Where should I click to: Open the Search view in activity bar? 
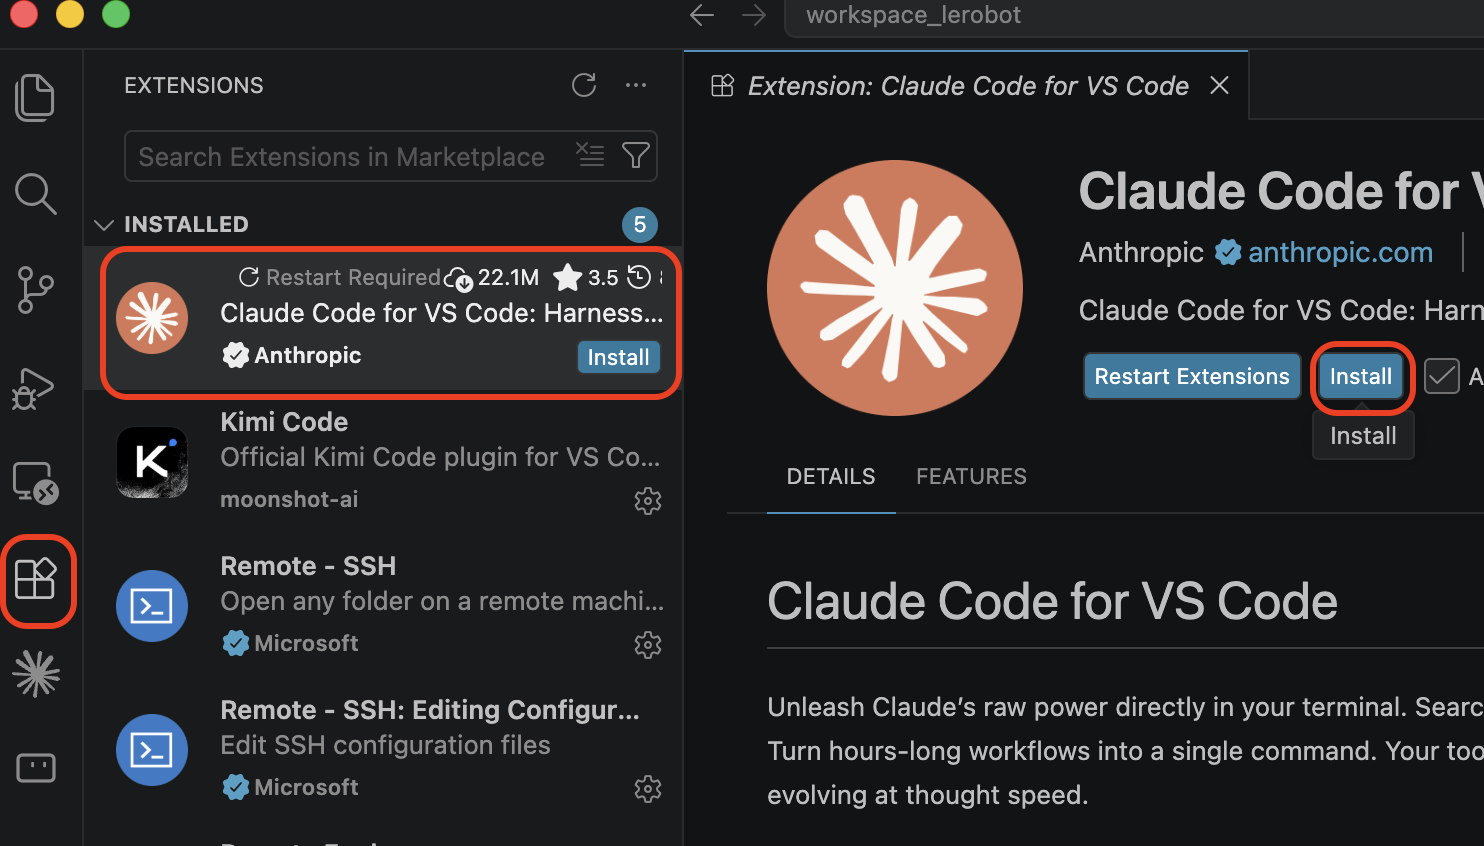coord(35,193)
